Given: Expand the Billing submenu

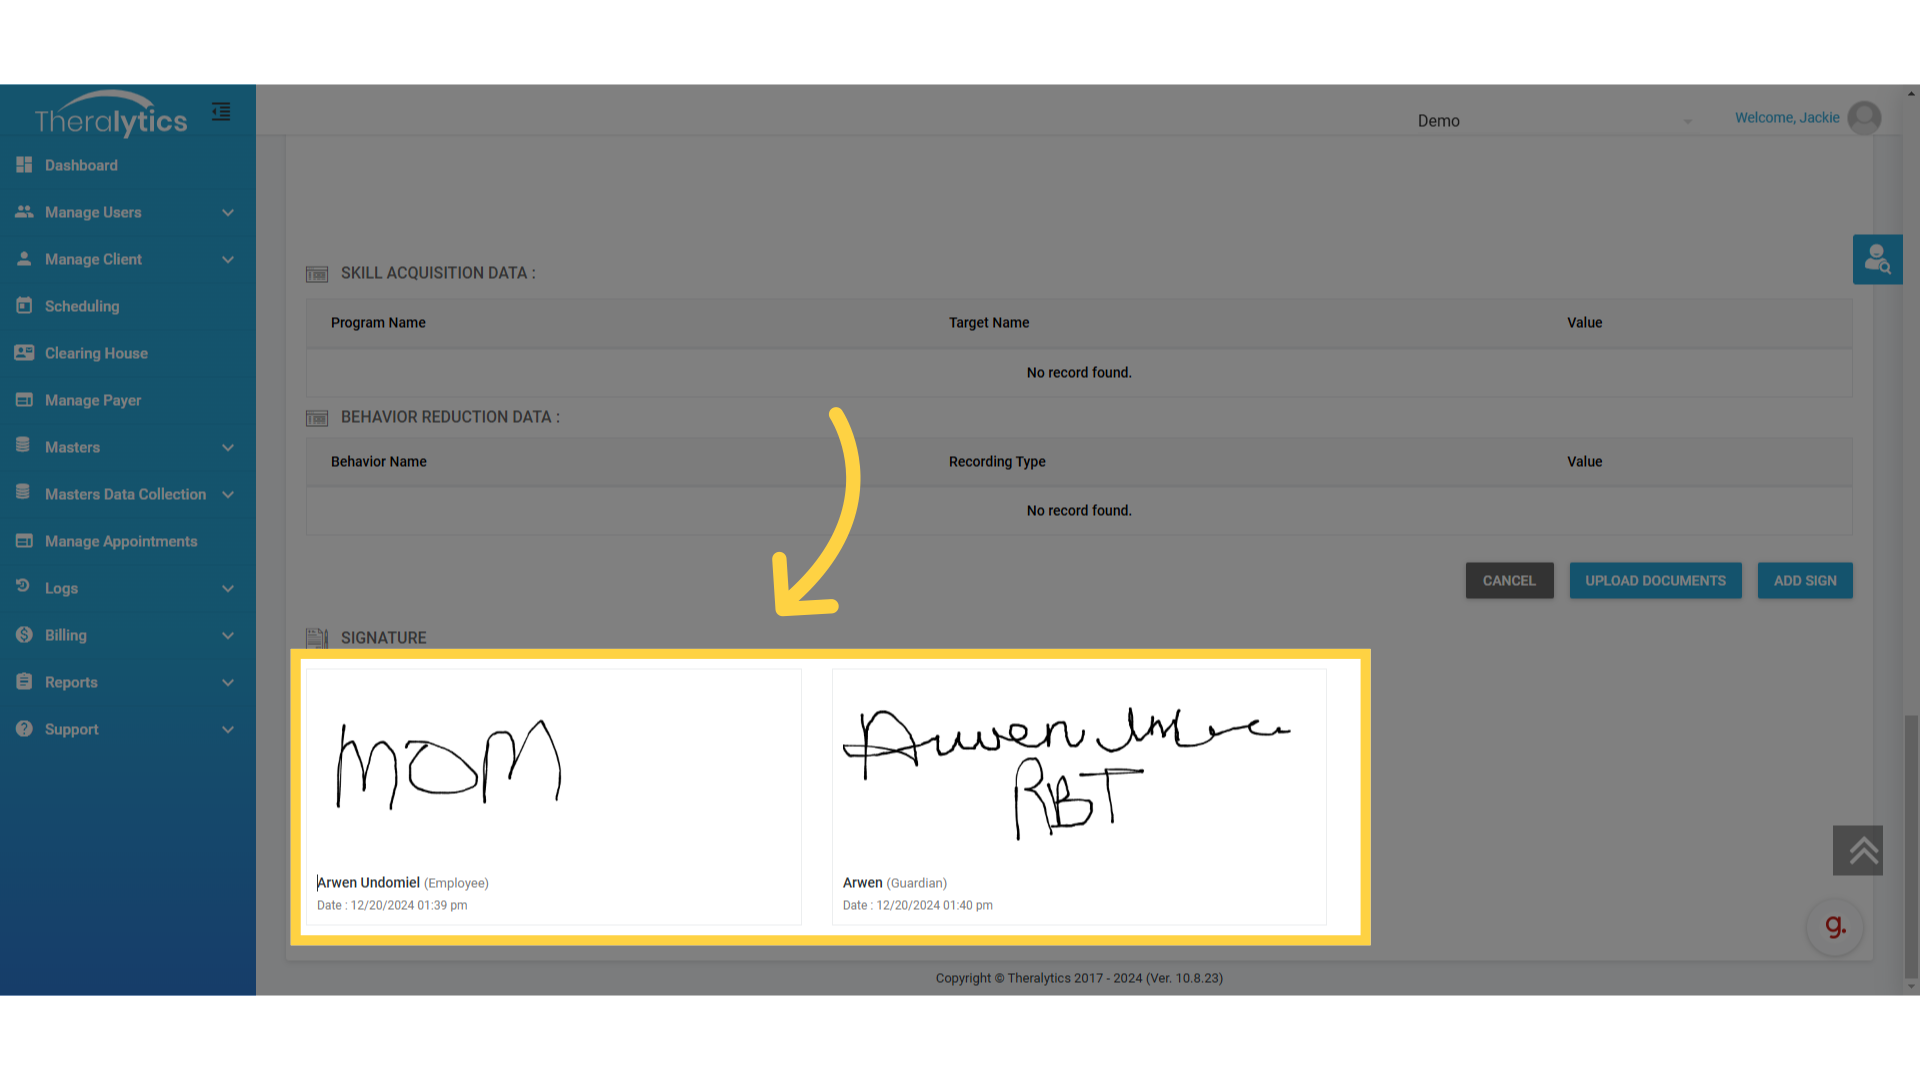Looking at the screenshot, I should tap(228, 635).
